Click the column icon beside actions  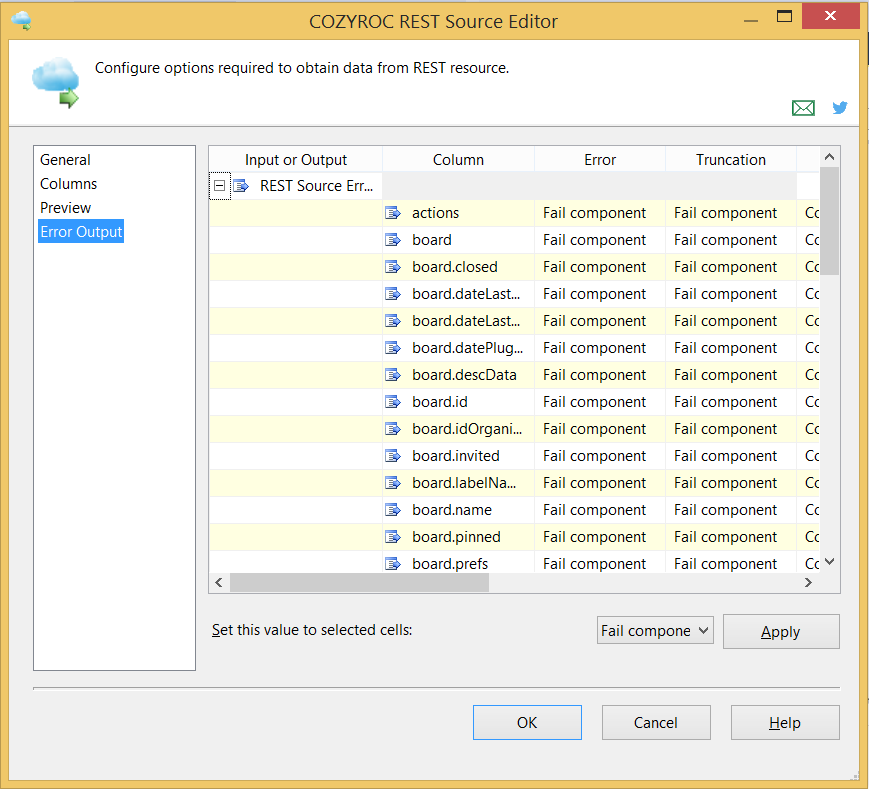(x=393, y=213)
